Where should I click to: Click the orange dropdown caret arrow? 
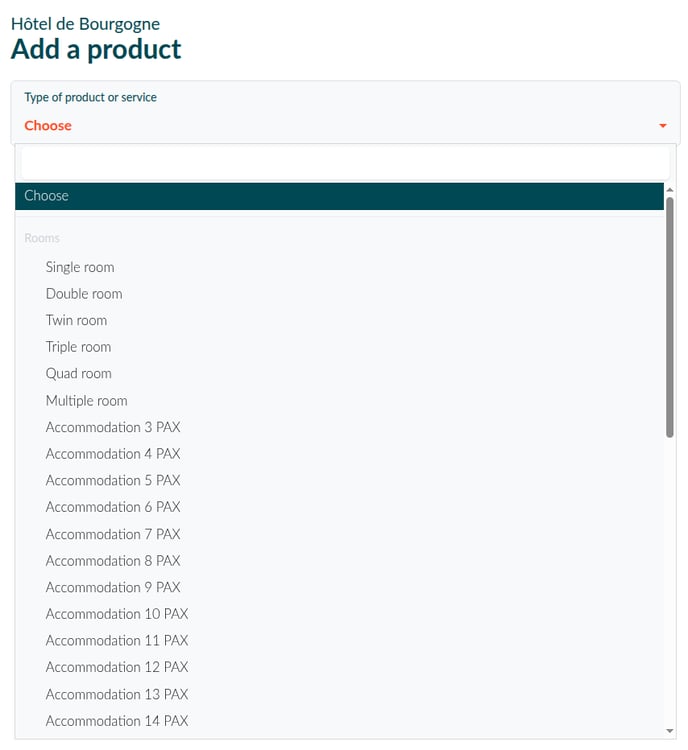[663, 126]
